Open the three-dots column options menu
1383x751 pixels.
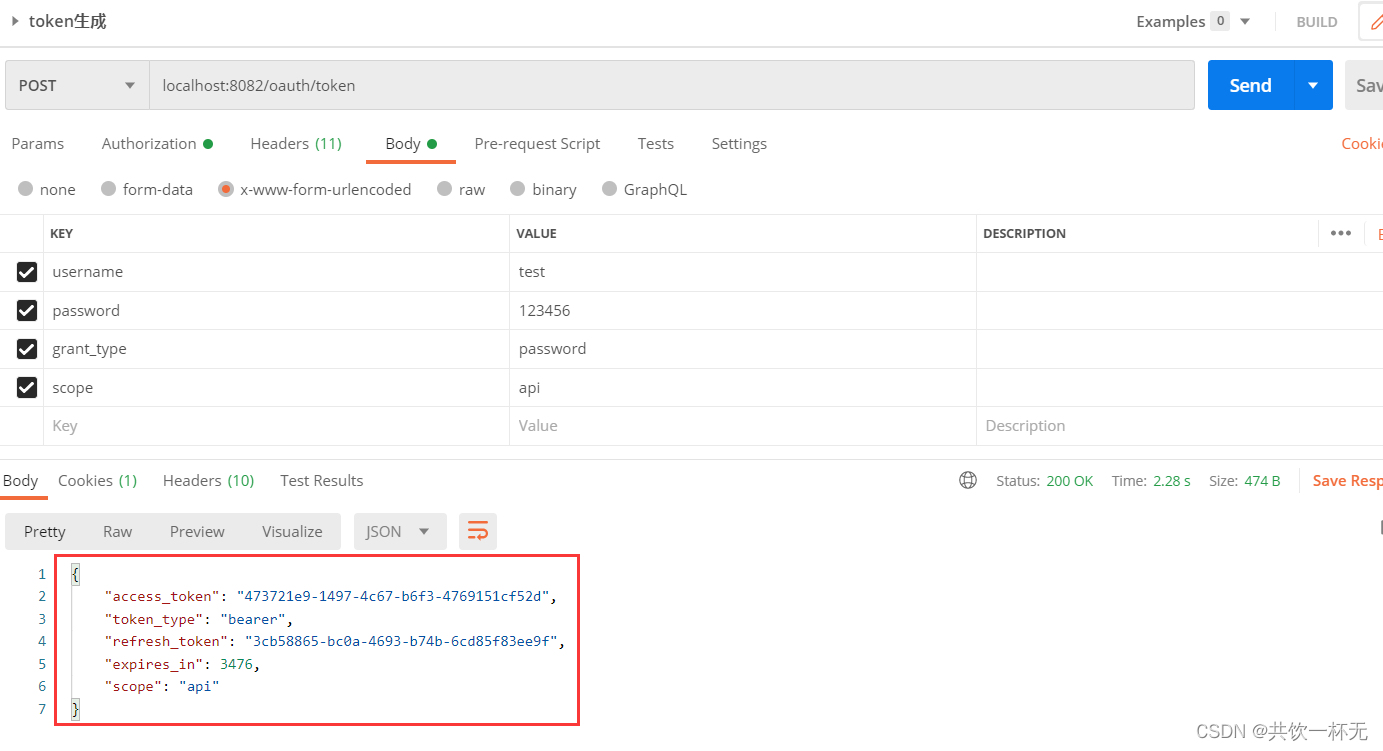pyautogui.click(x=1341, y=233)
